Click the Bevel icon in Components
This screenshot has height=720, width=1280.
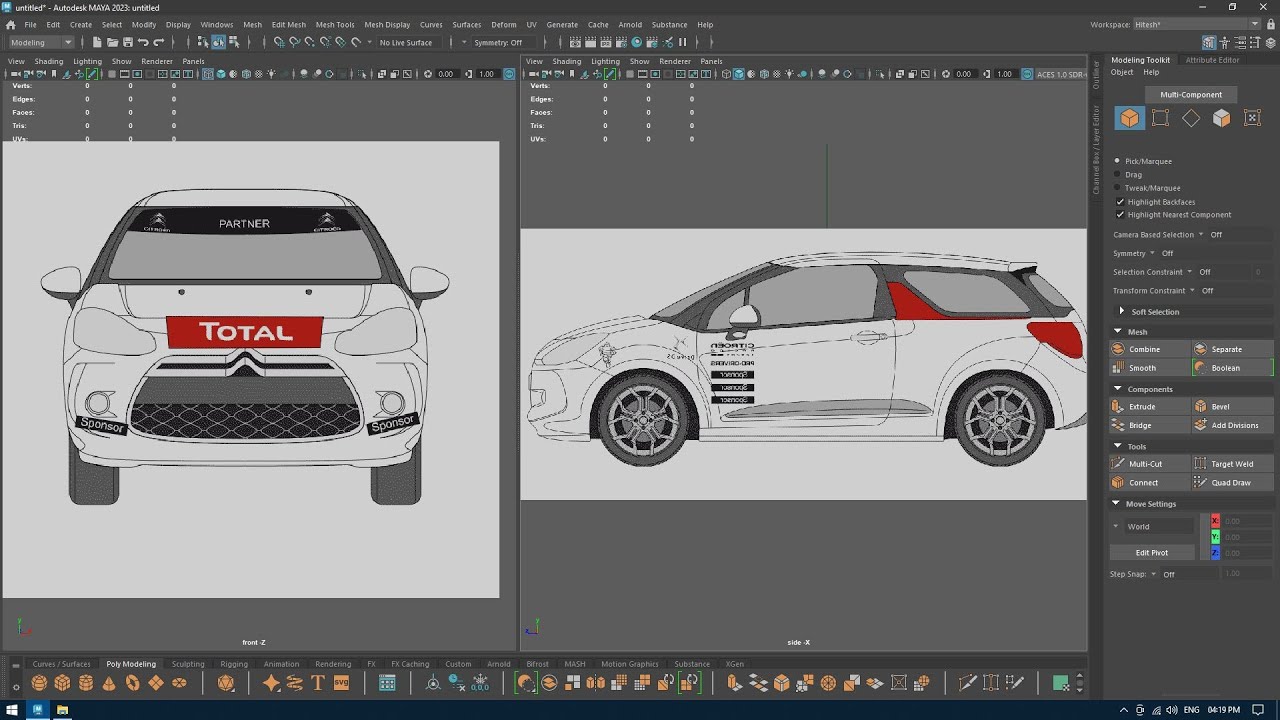coord(1200,407)
